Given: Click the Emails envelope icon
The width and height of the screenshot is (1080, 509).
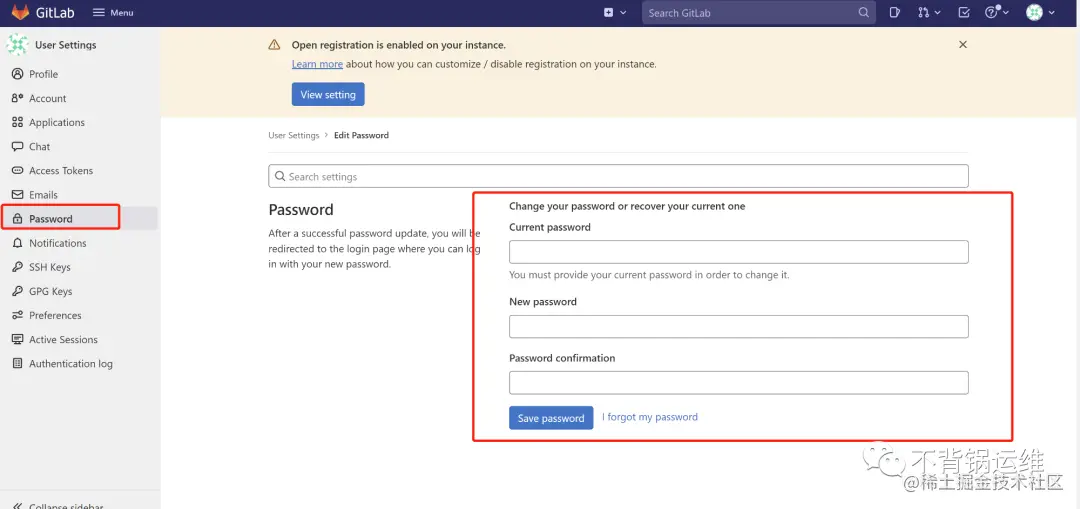Looking at the screenshot, I should (x=17, y=194).
